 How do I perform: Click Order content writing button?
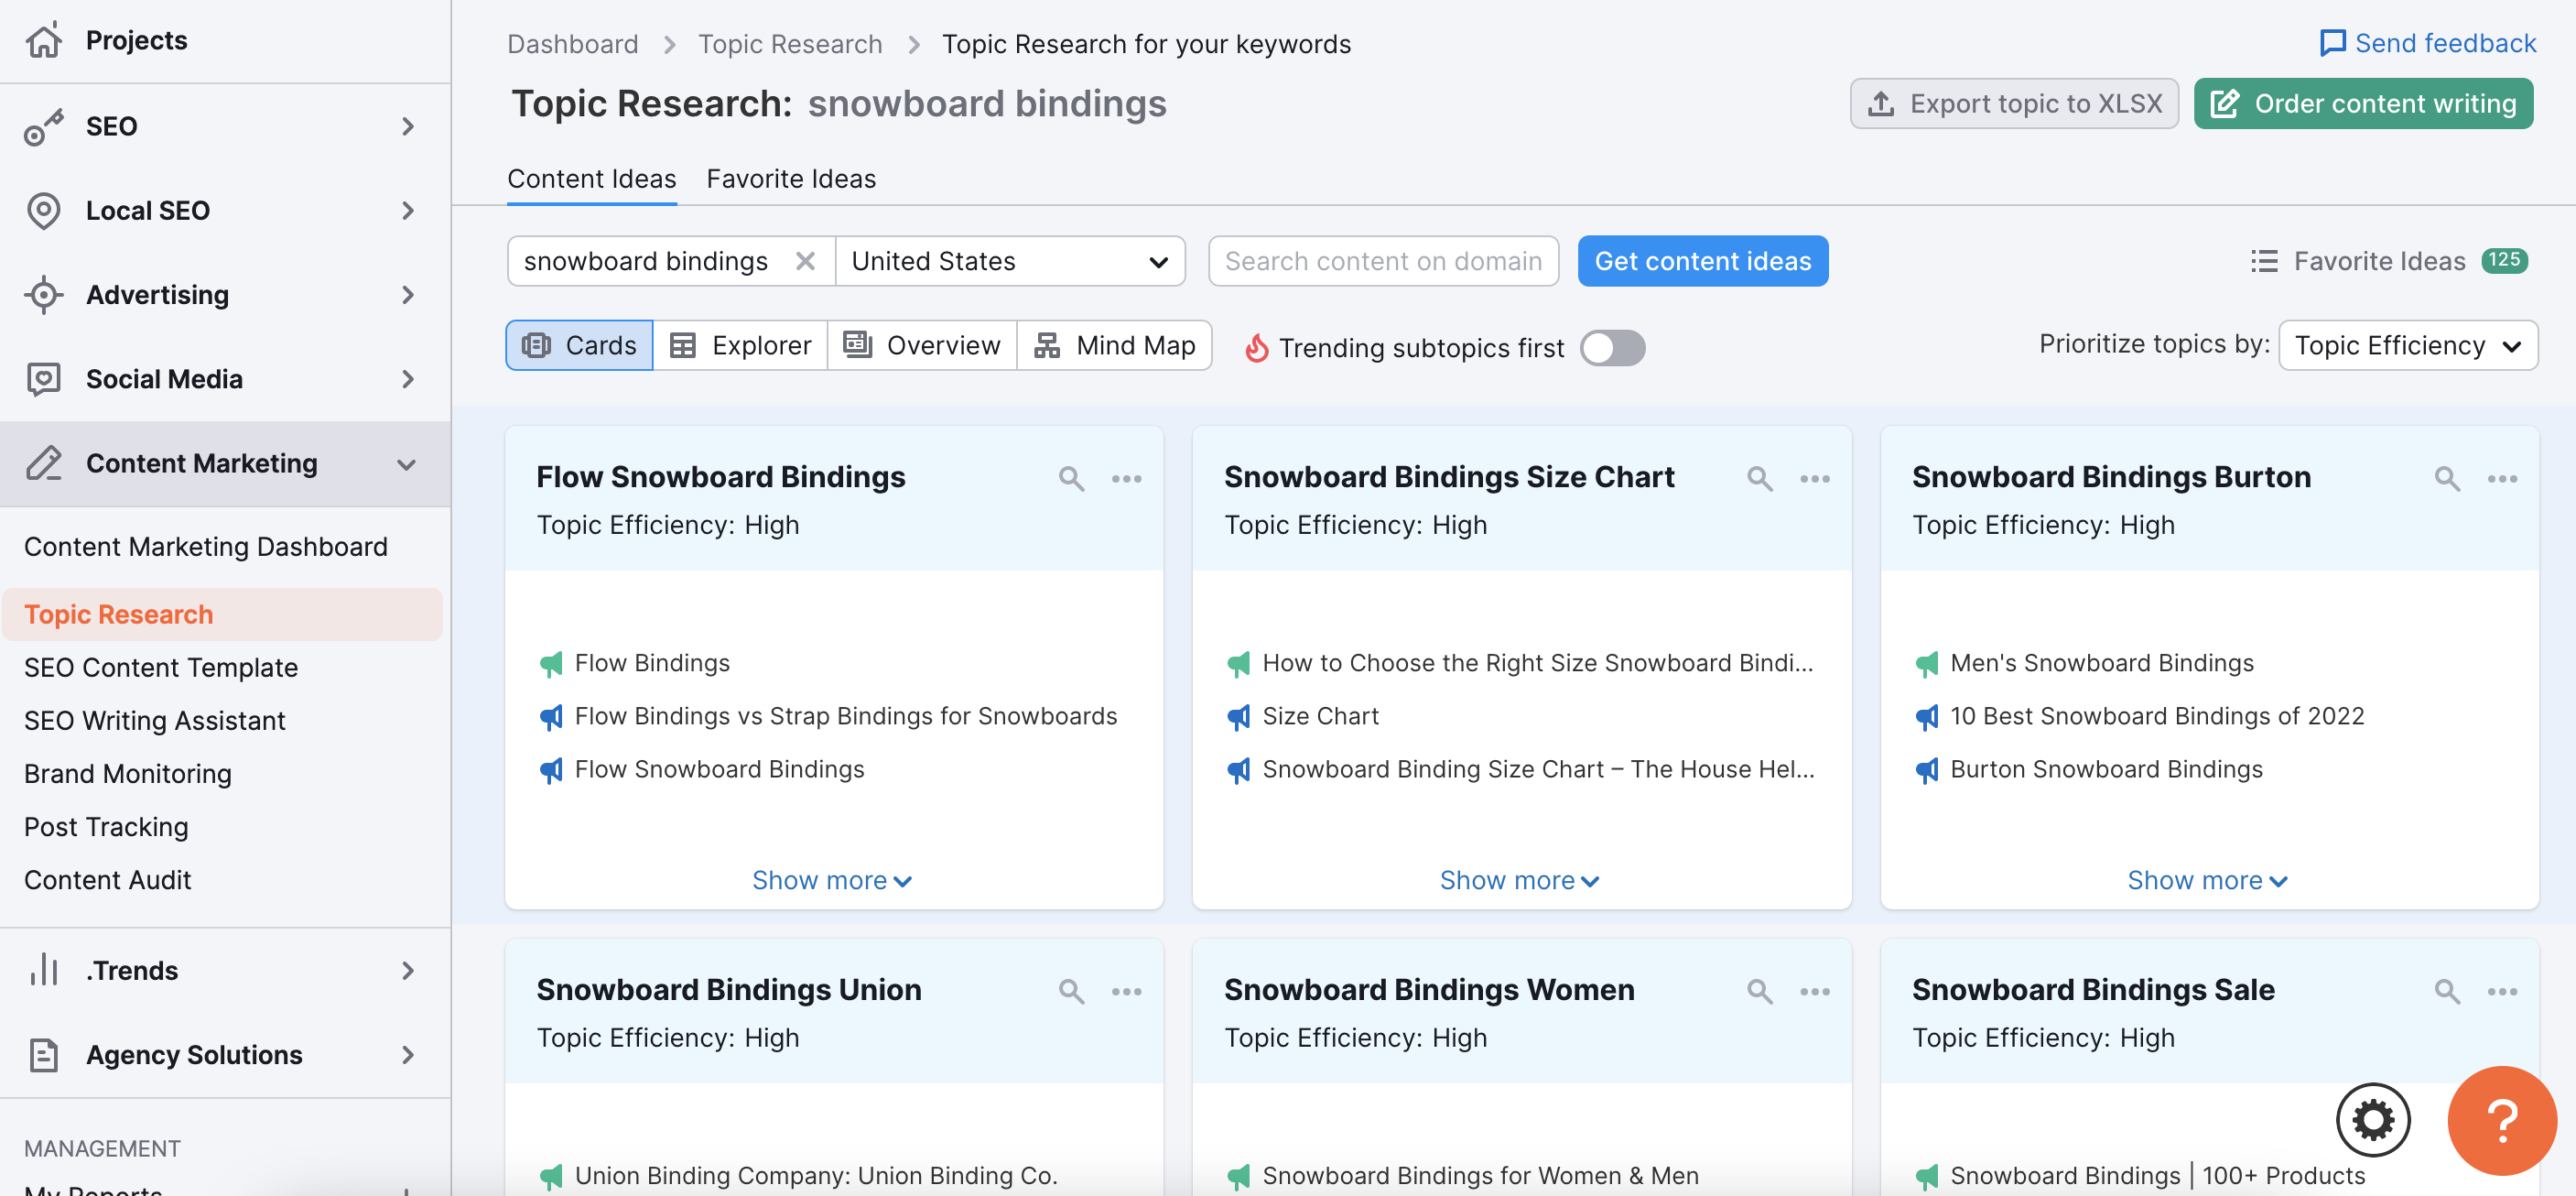click(2362, 103)
